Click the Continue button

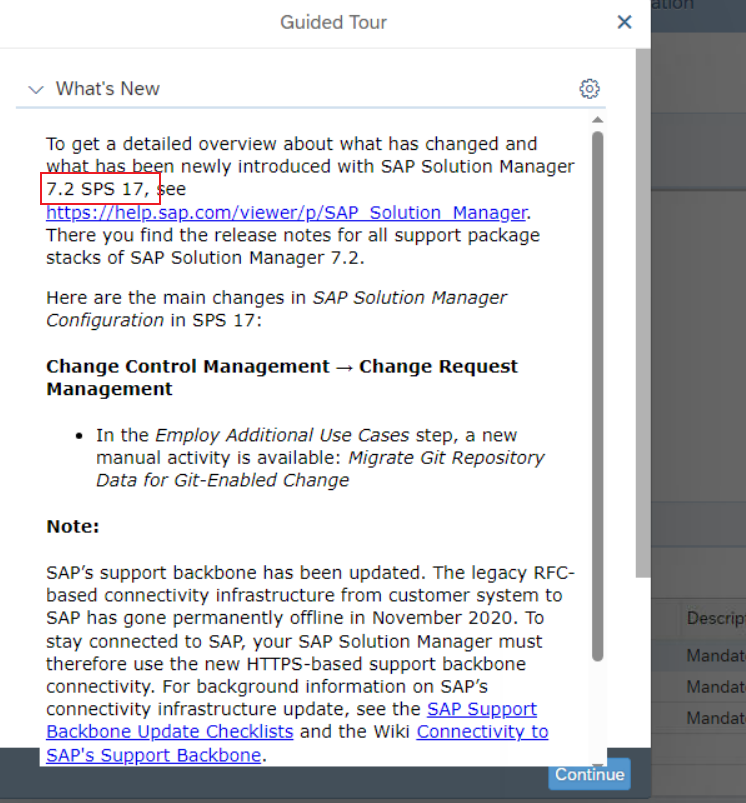[589, 774]
